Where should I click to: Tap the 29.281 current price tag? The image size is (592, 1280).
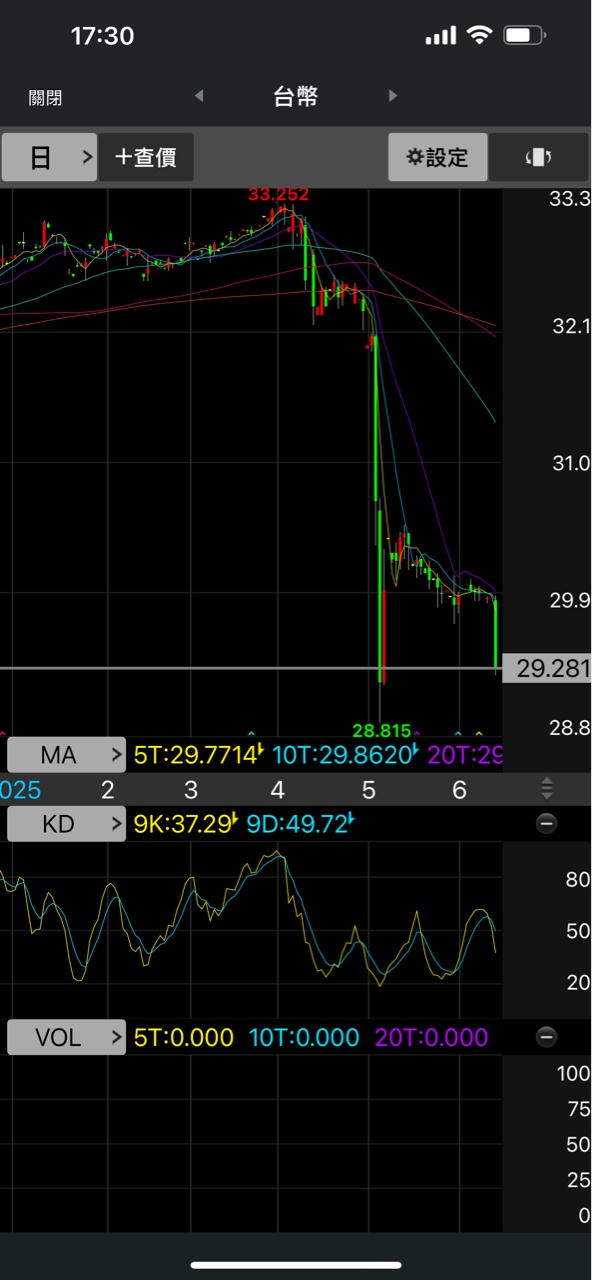point(547,668)
